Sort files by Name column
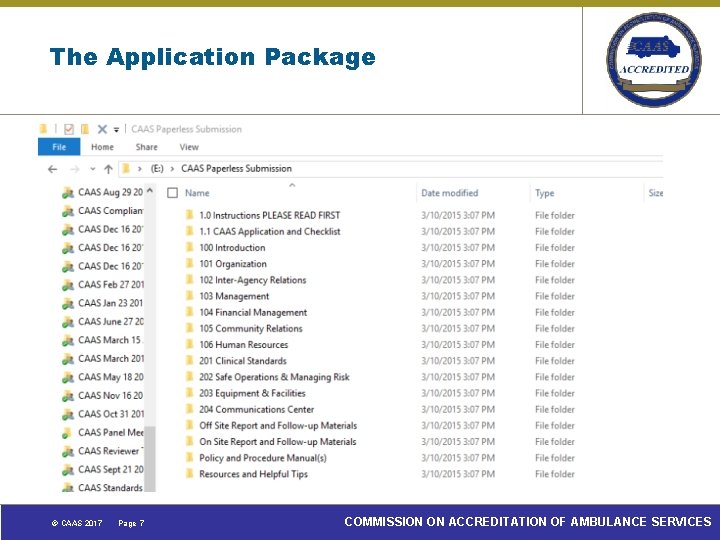 (197, 193)
